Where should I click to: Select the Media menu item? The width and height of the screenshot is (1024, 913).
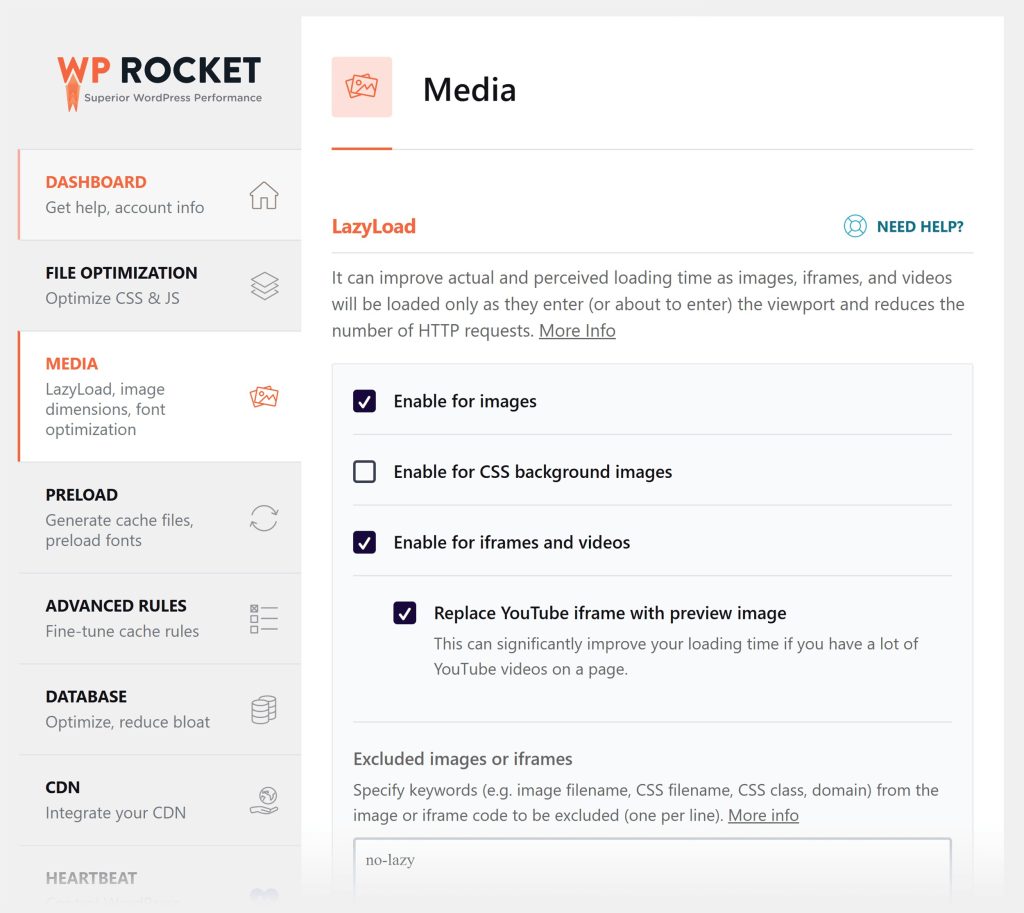point(160,396)
